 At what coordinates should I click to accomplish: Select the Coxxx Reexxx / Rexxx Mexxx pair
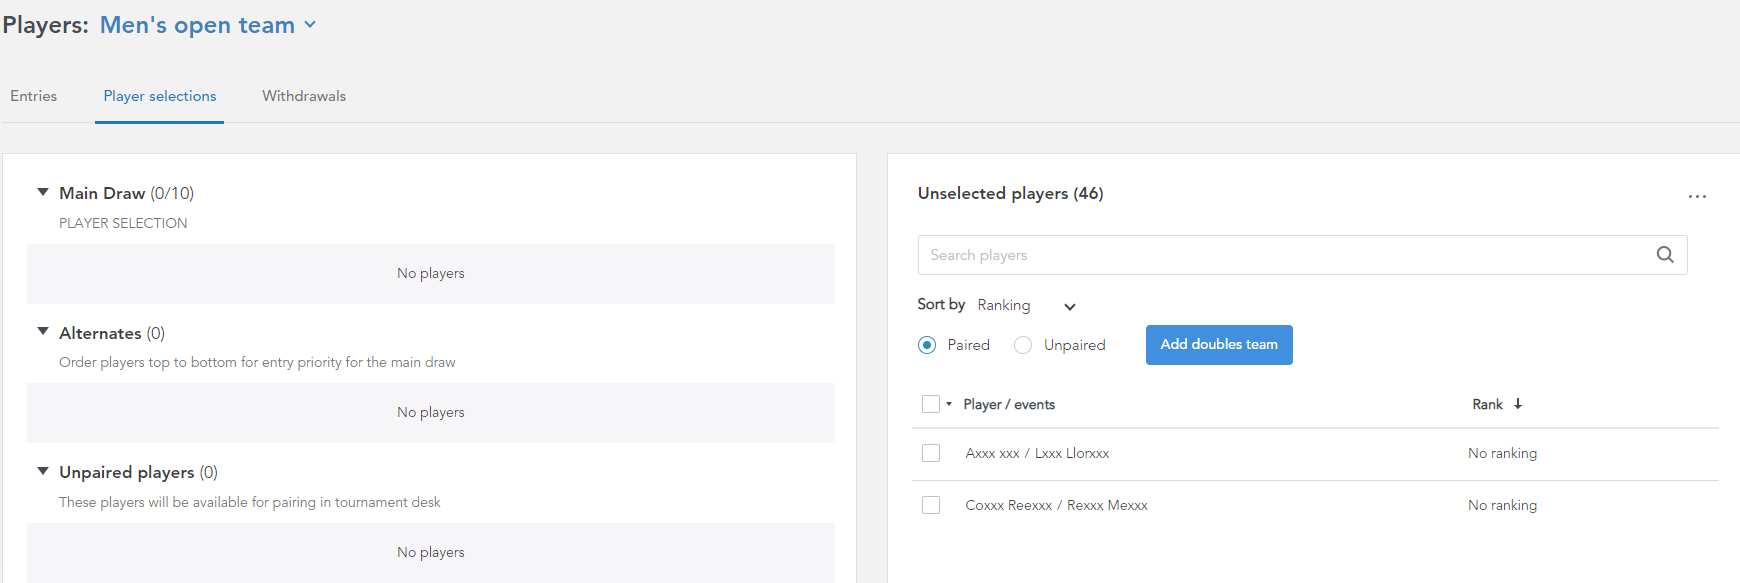(x=1056, y=505)
